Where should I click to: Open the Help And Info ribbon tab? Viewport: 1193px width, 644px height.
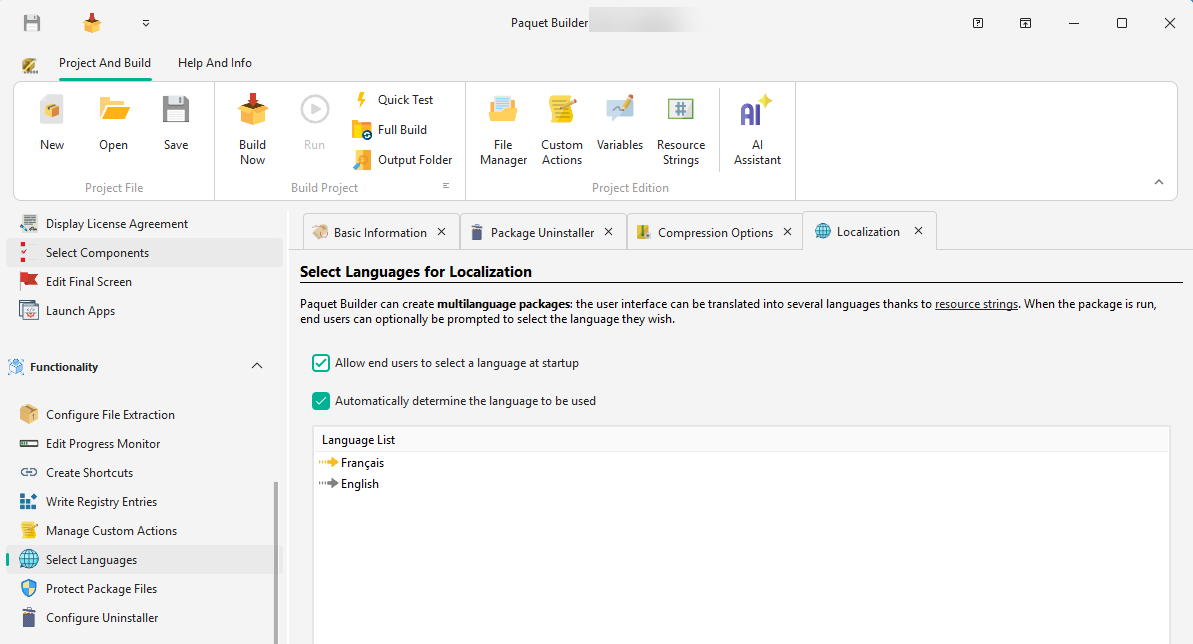214,62
